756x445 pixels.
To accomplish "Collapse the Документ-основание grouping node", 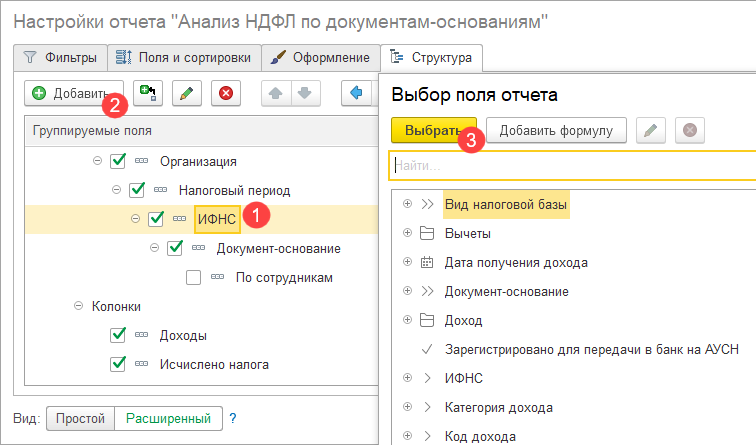I will (x=154, y=248).
